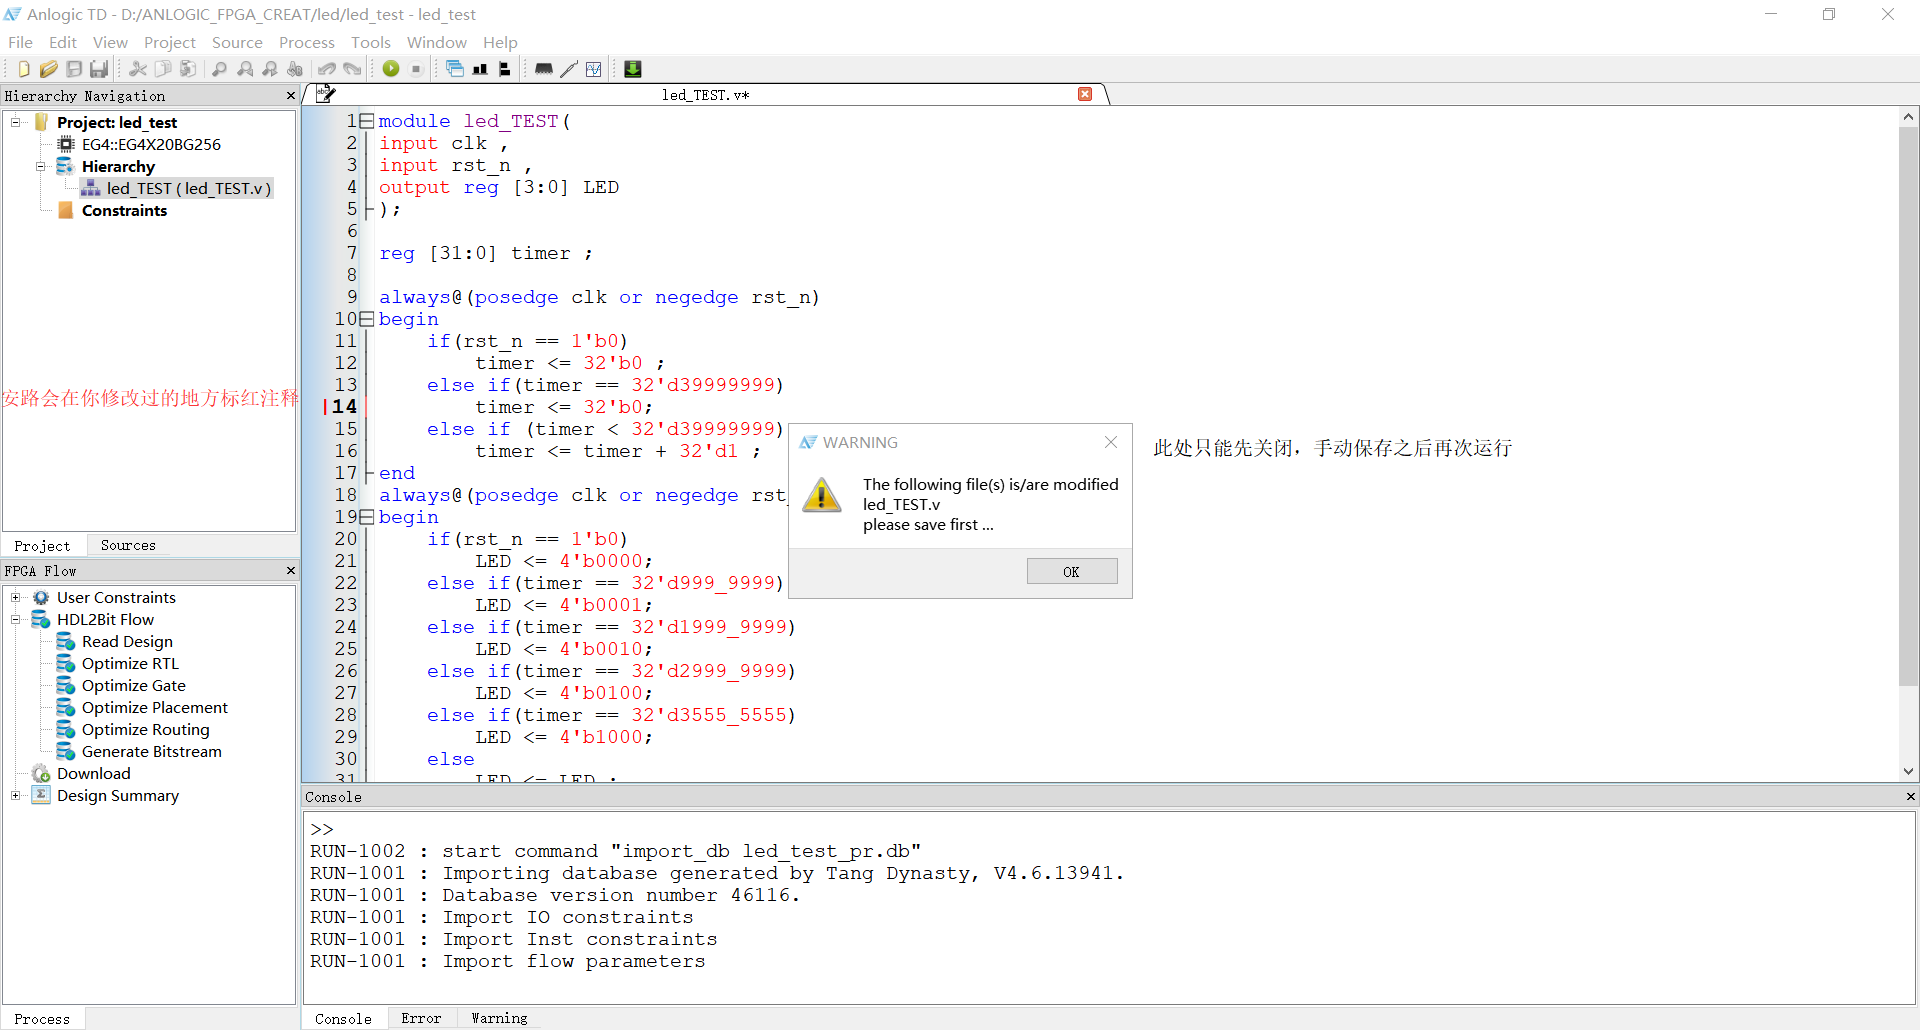Open the File menu
Viewport: 1920px width, 1030px height.
[20, 42]
